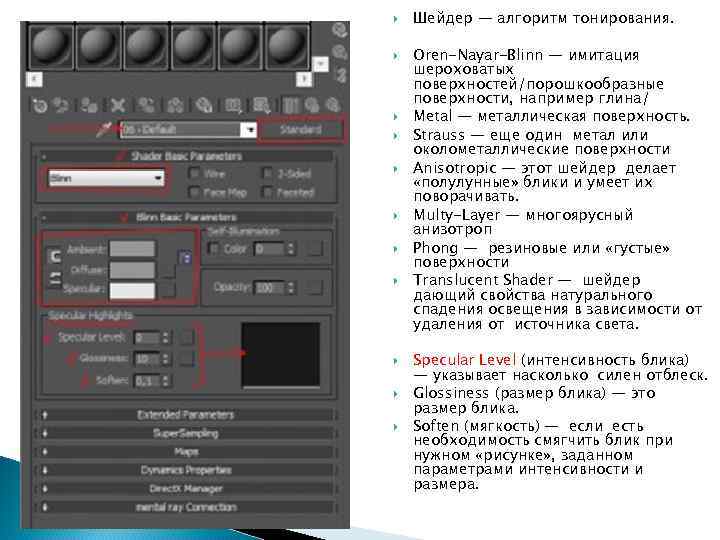Expand the Extended Parameters rollout
720x540 pixels.
coord(186,415)
